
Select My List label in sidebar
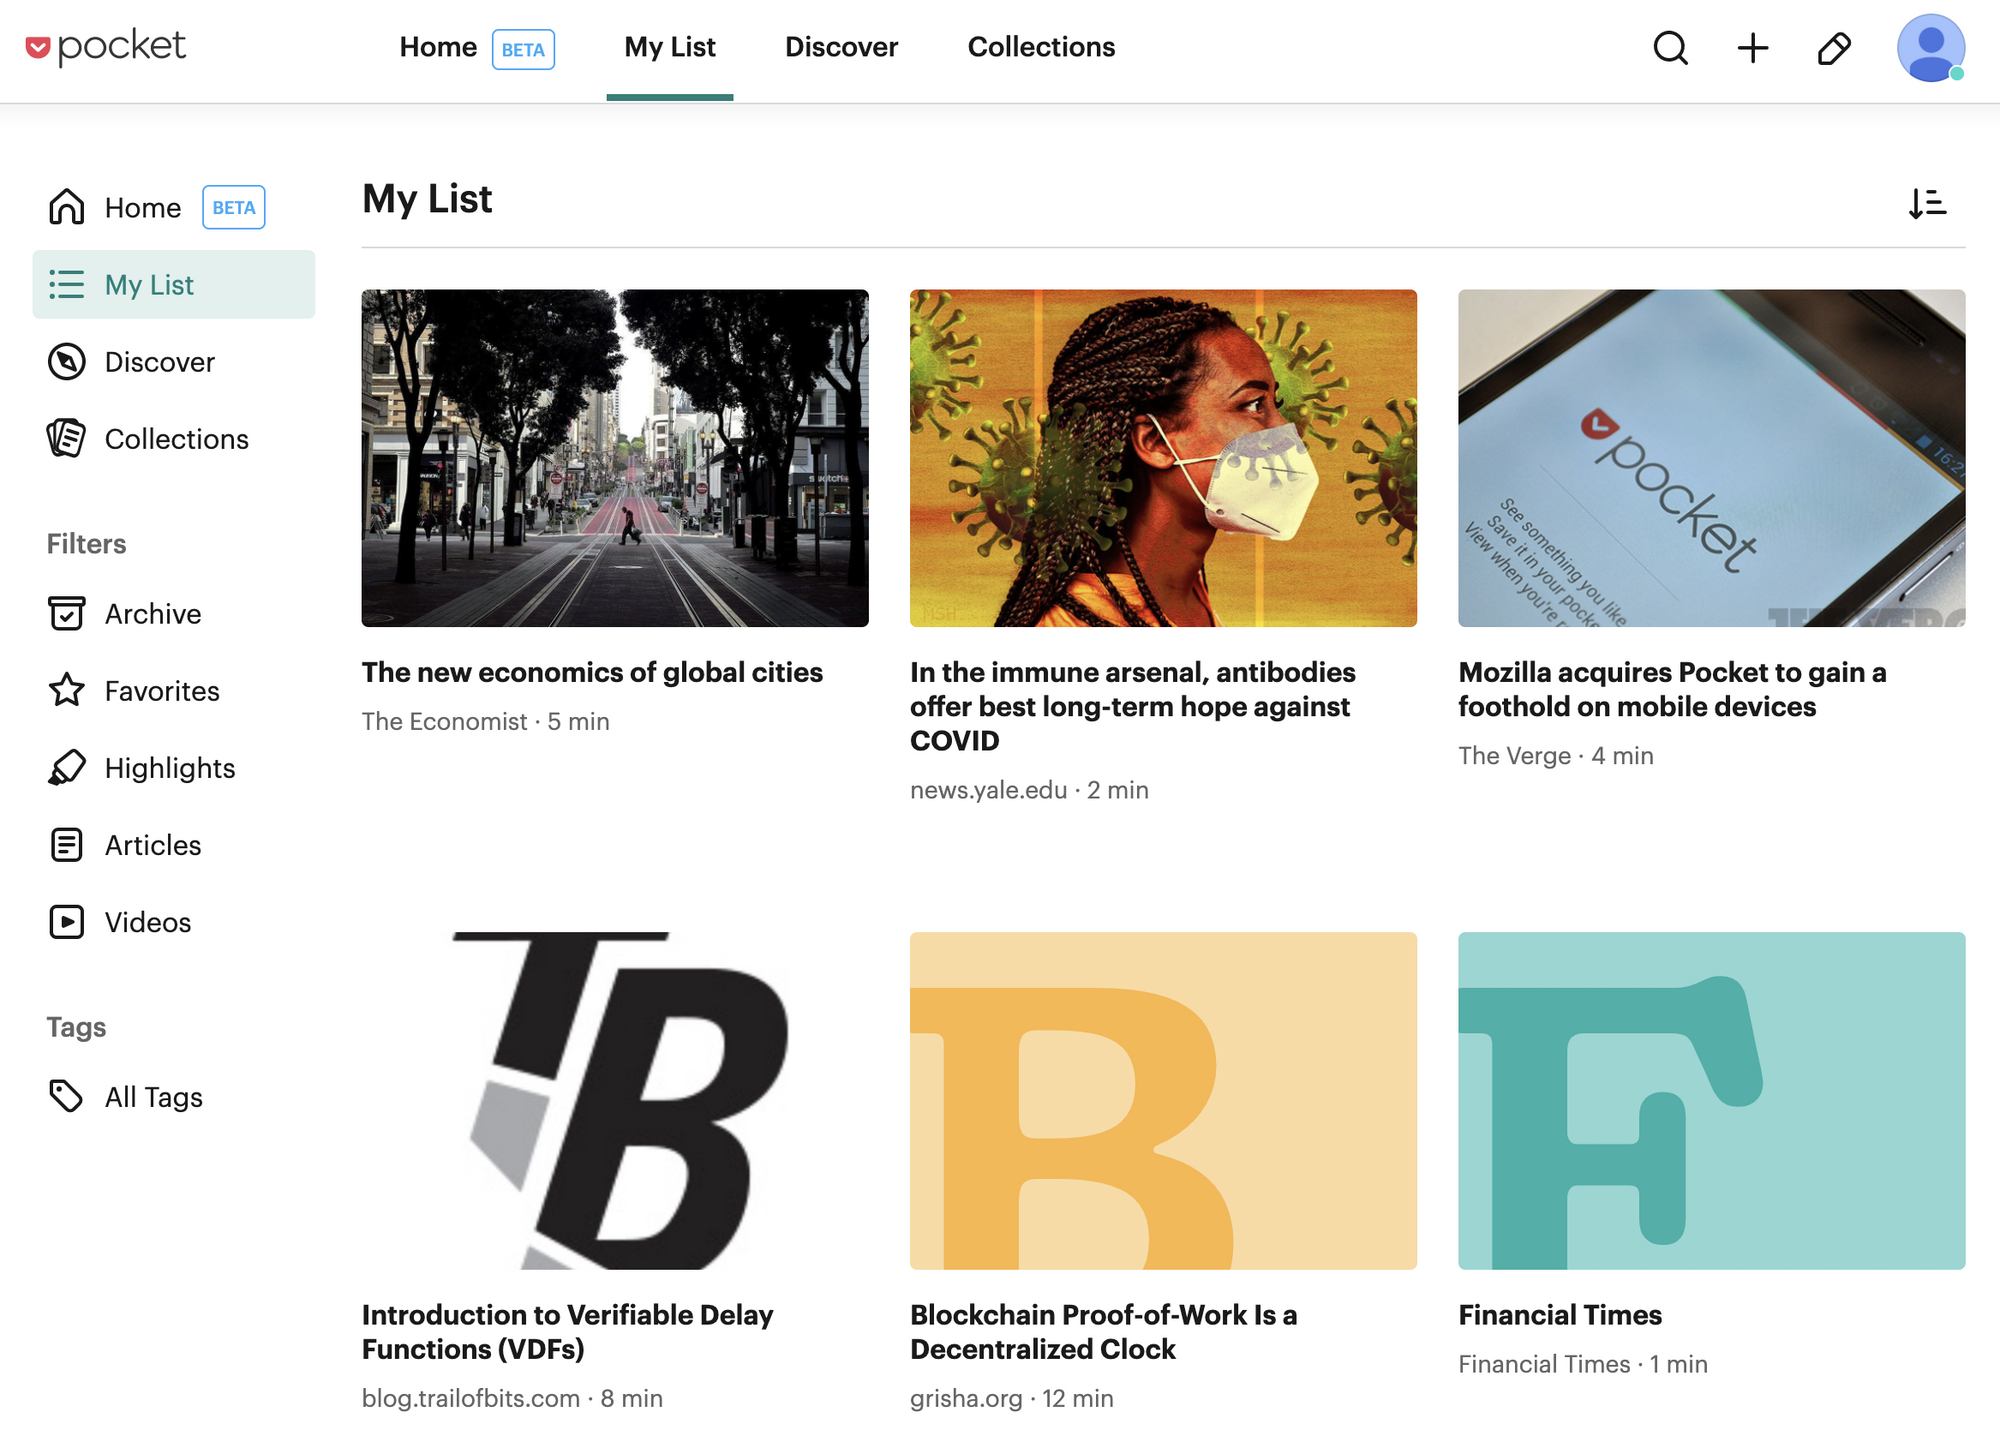pyautogui.click(x=149, y=285)
